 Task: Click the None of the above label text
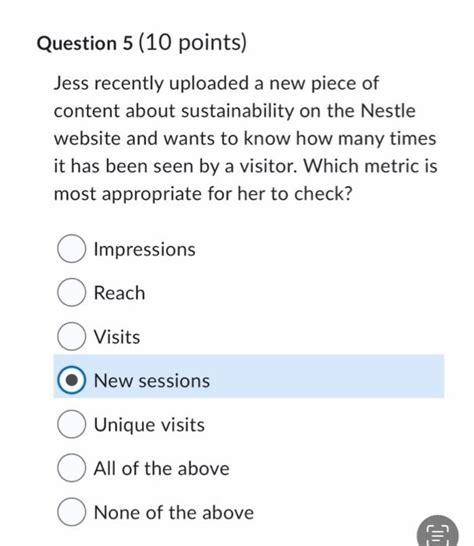click(174, 513)
